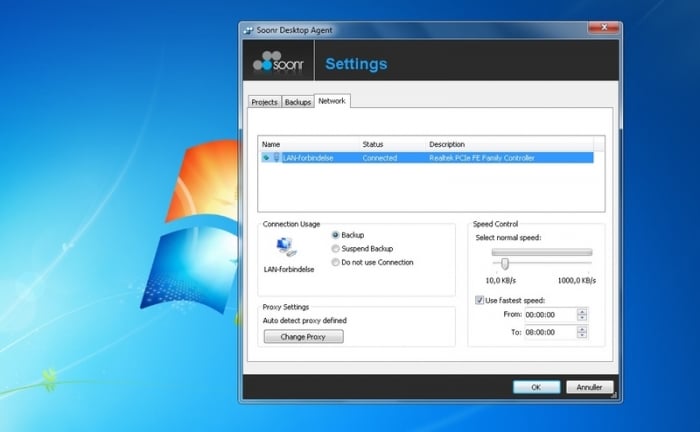Select Do not use Connection

tap(335, 262)
